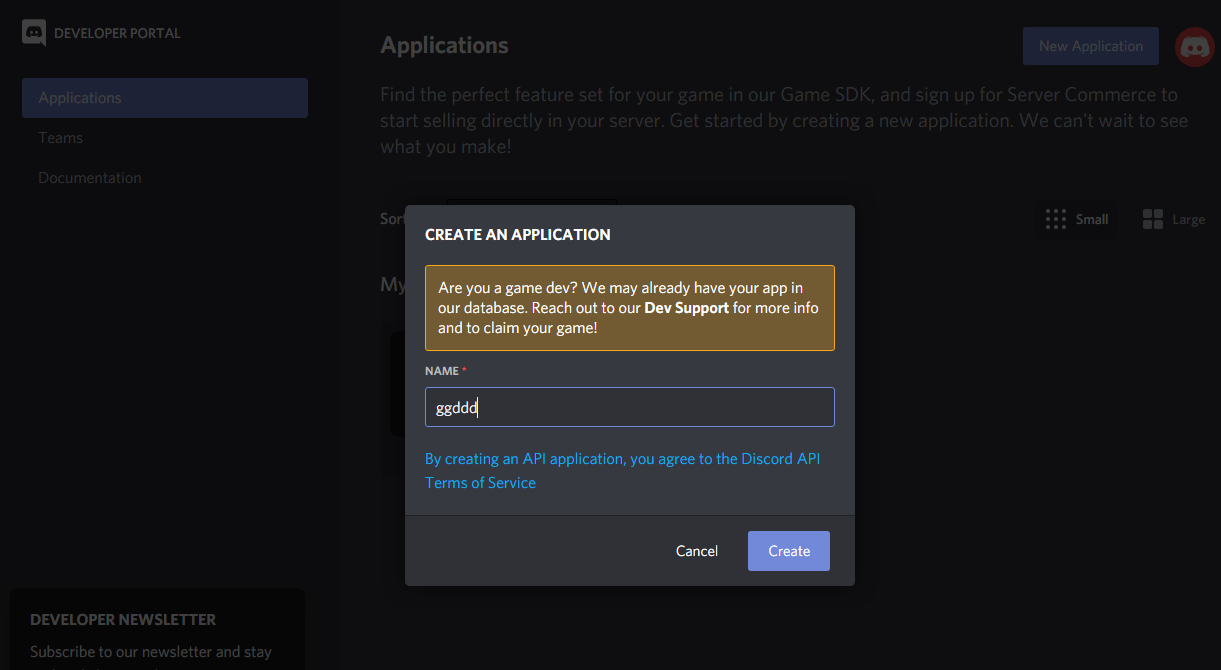Open Documentation from the sidebar
Image resolution: width=1221 pixels, height=670 pixels.
90,178
